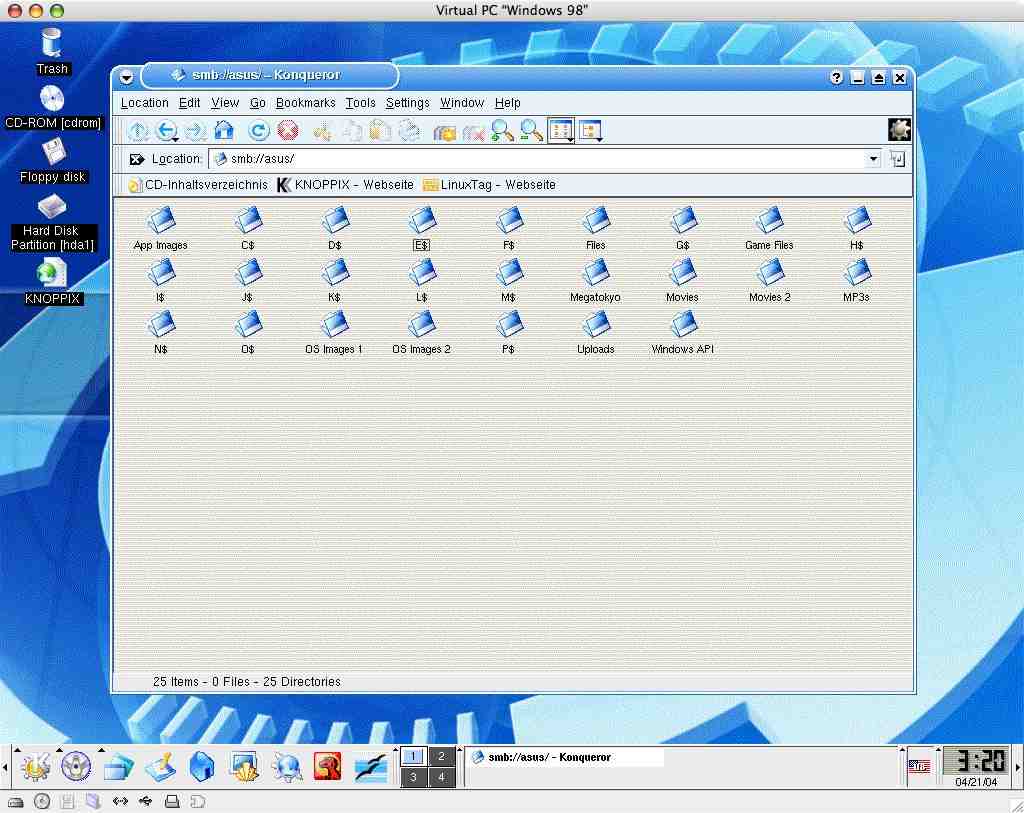Hide the panel using right edge arrow

[x=1018, y=767]
